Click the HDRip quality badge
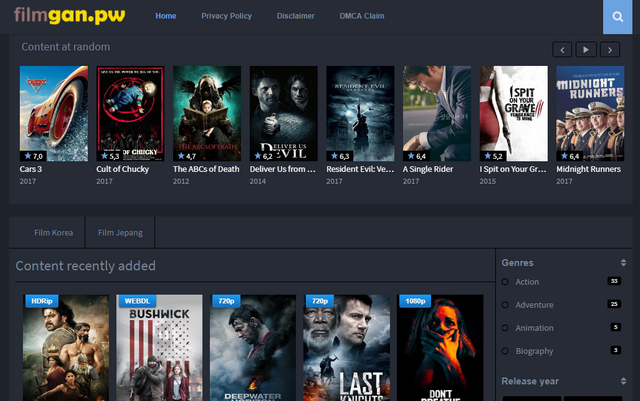Screen dimensions: 640x401 pyautogui.click(x=42, y=301)
